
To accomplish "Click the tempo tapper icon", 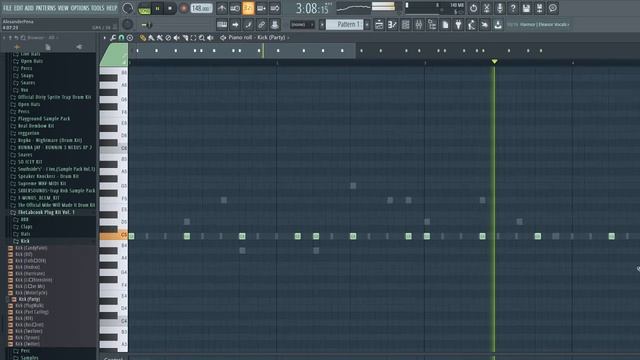I will click(471, 25).
